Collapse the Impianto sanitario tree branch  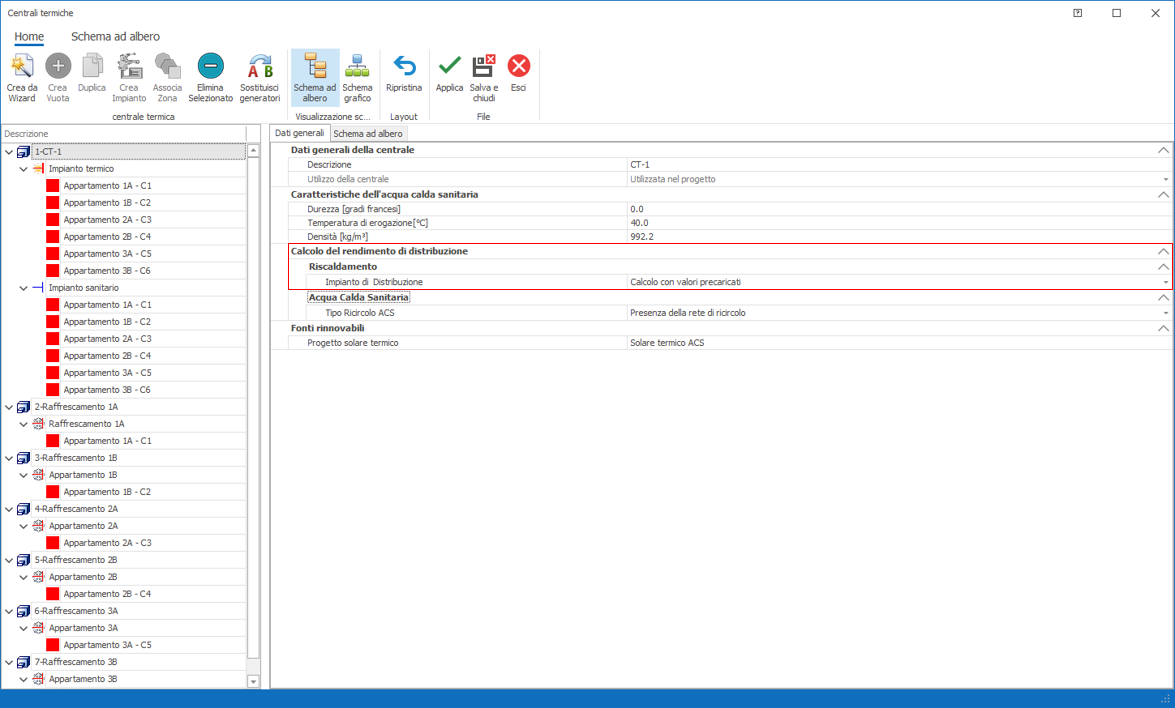click(x=24, y=288)
